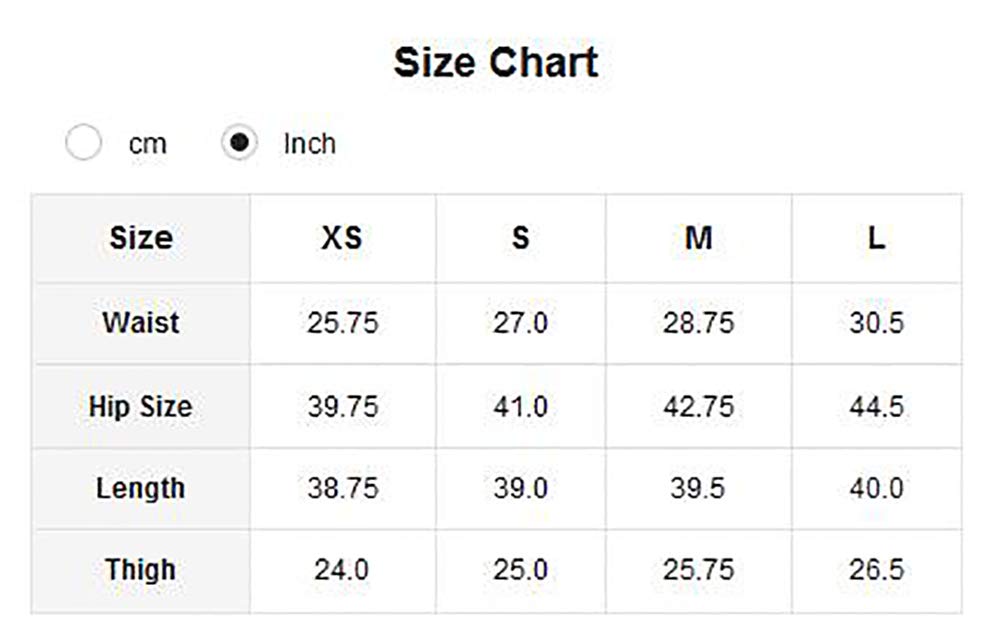
Task: Click the cm label text
Action: coord(147,144)
